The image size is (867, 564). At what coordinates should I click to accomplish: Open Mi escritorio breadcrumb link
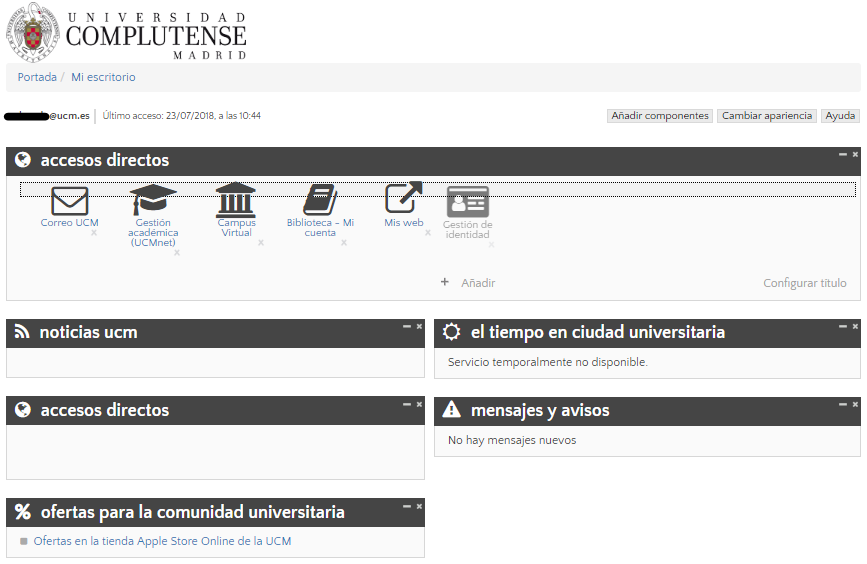(103, 77)
